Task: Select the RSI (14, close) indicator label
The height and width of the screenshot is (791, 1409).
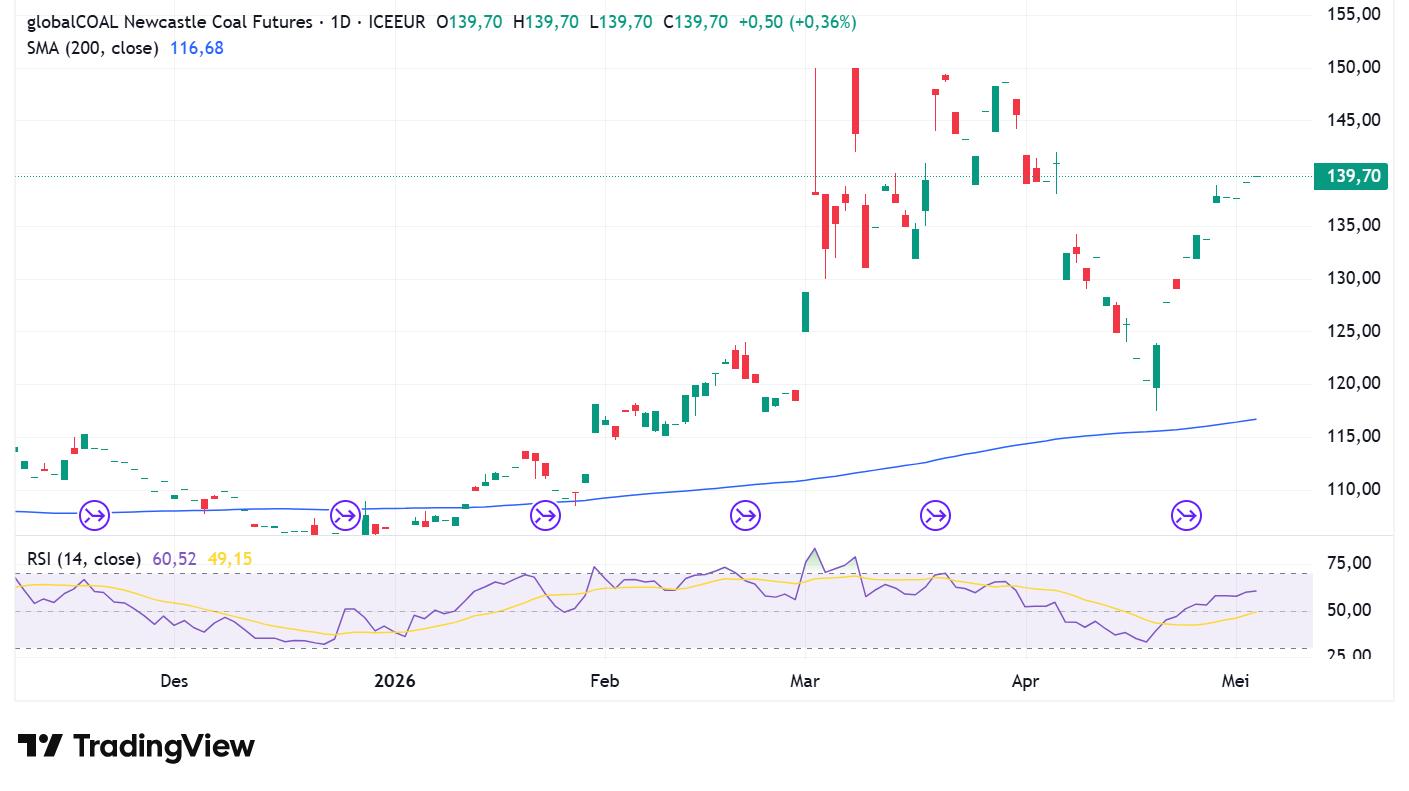Action: pos(84,559)
